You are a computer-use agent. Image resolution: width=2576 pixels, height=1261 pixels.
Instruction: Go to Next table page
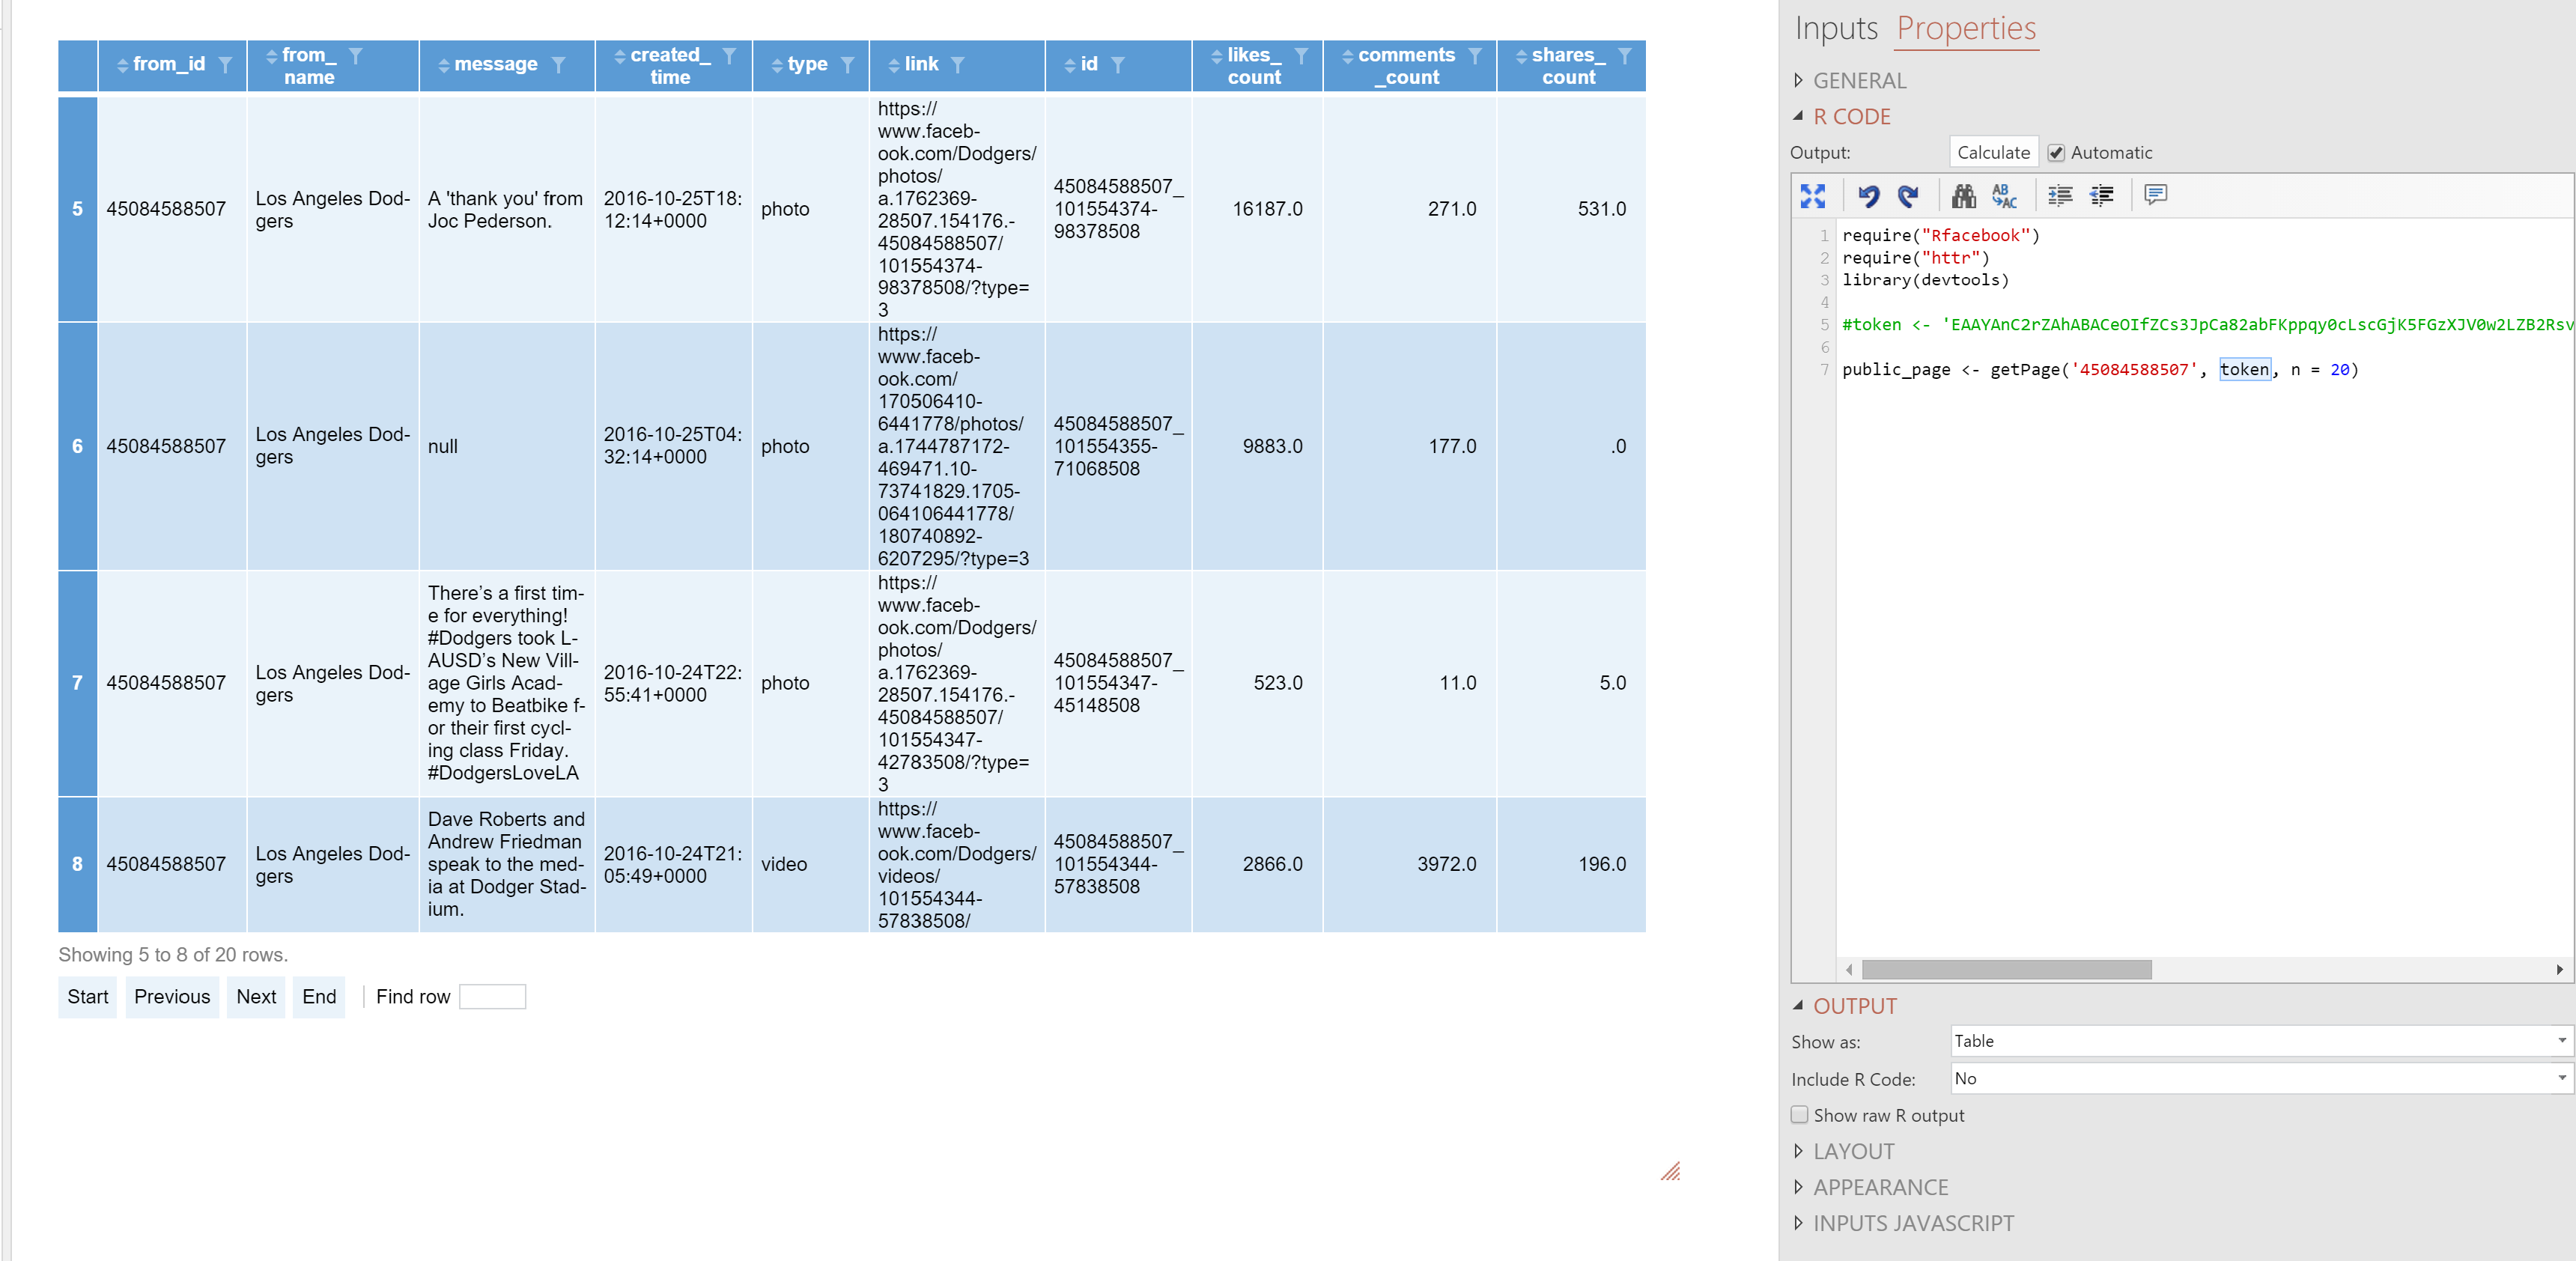[x=256, y=997]
